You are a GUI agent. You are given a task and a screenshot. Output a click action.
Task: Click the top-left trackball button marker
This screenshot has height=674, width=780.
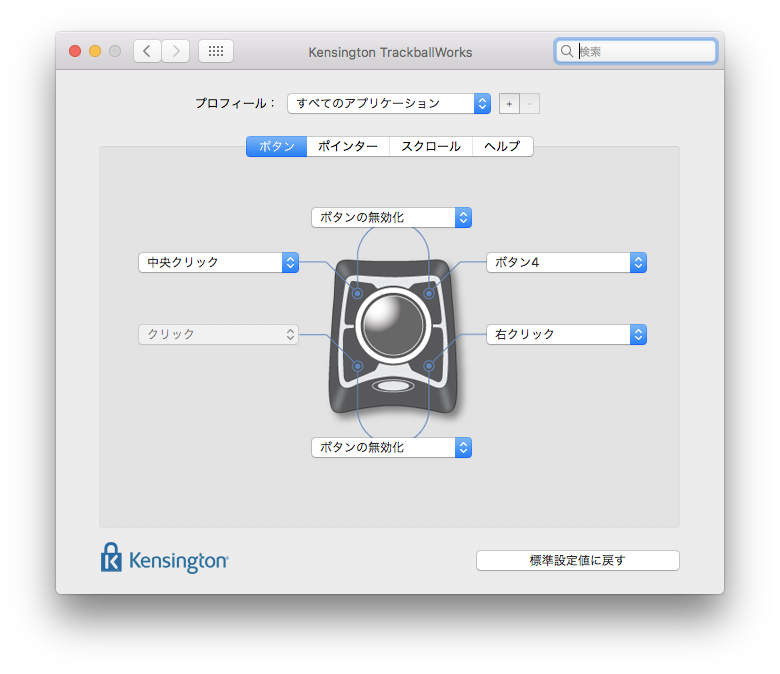point(357,293)
